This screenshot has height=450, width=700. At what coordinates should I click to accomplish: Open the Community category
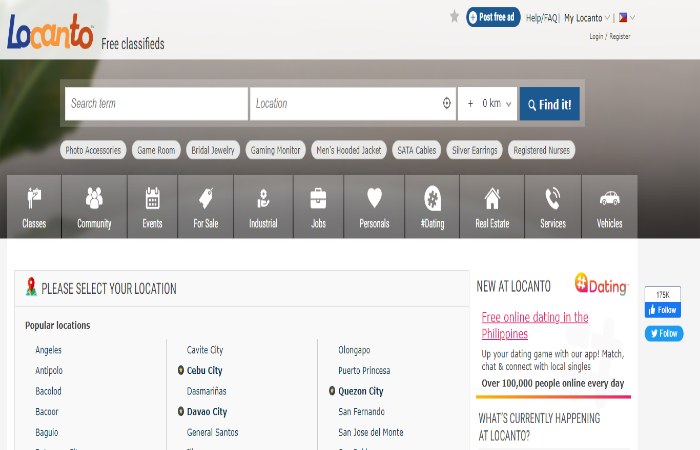[94, 207]
